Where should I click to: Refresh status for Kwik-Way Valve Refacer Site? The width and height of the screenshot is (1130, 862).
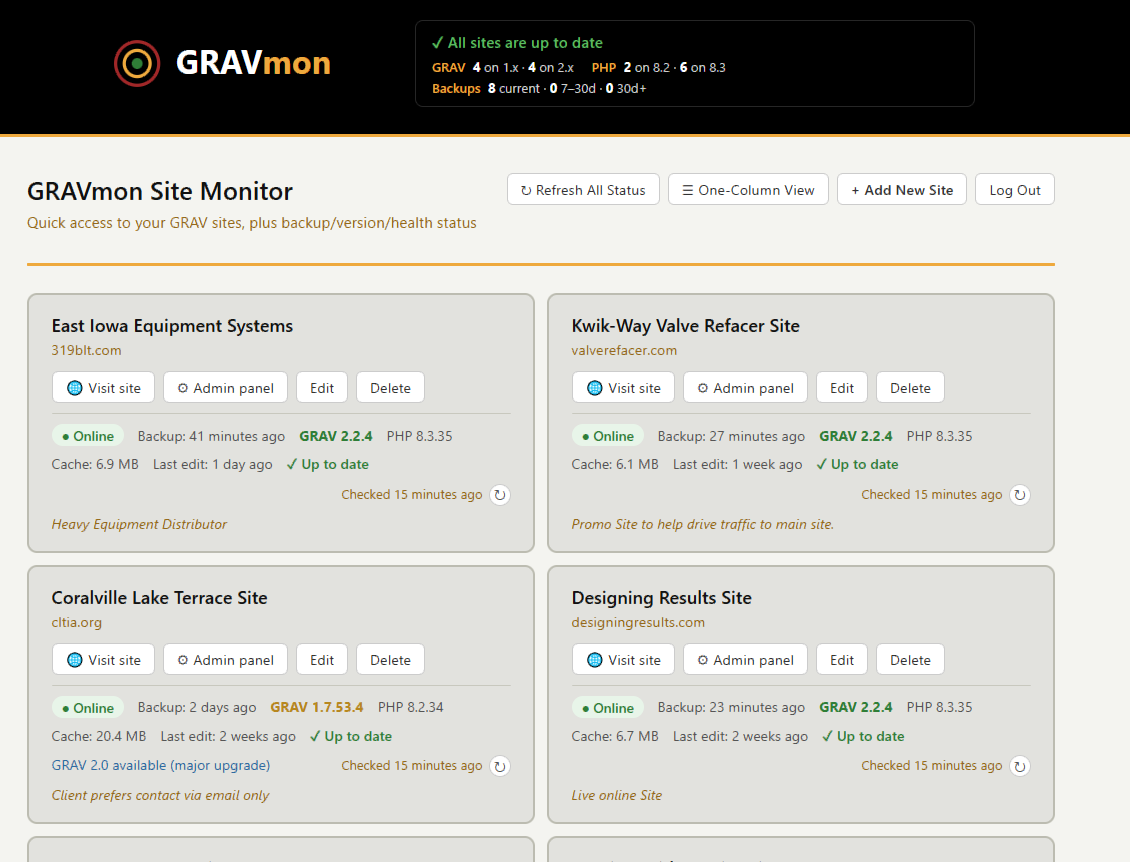pos(1020,495)
